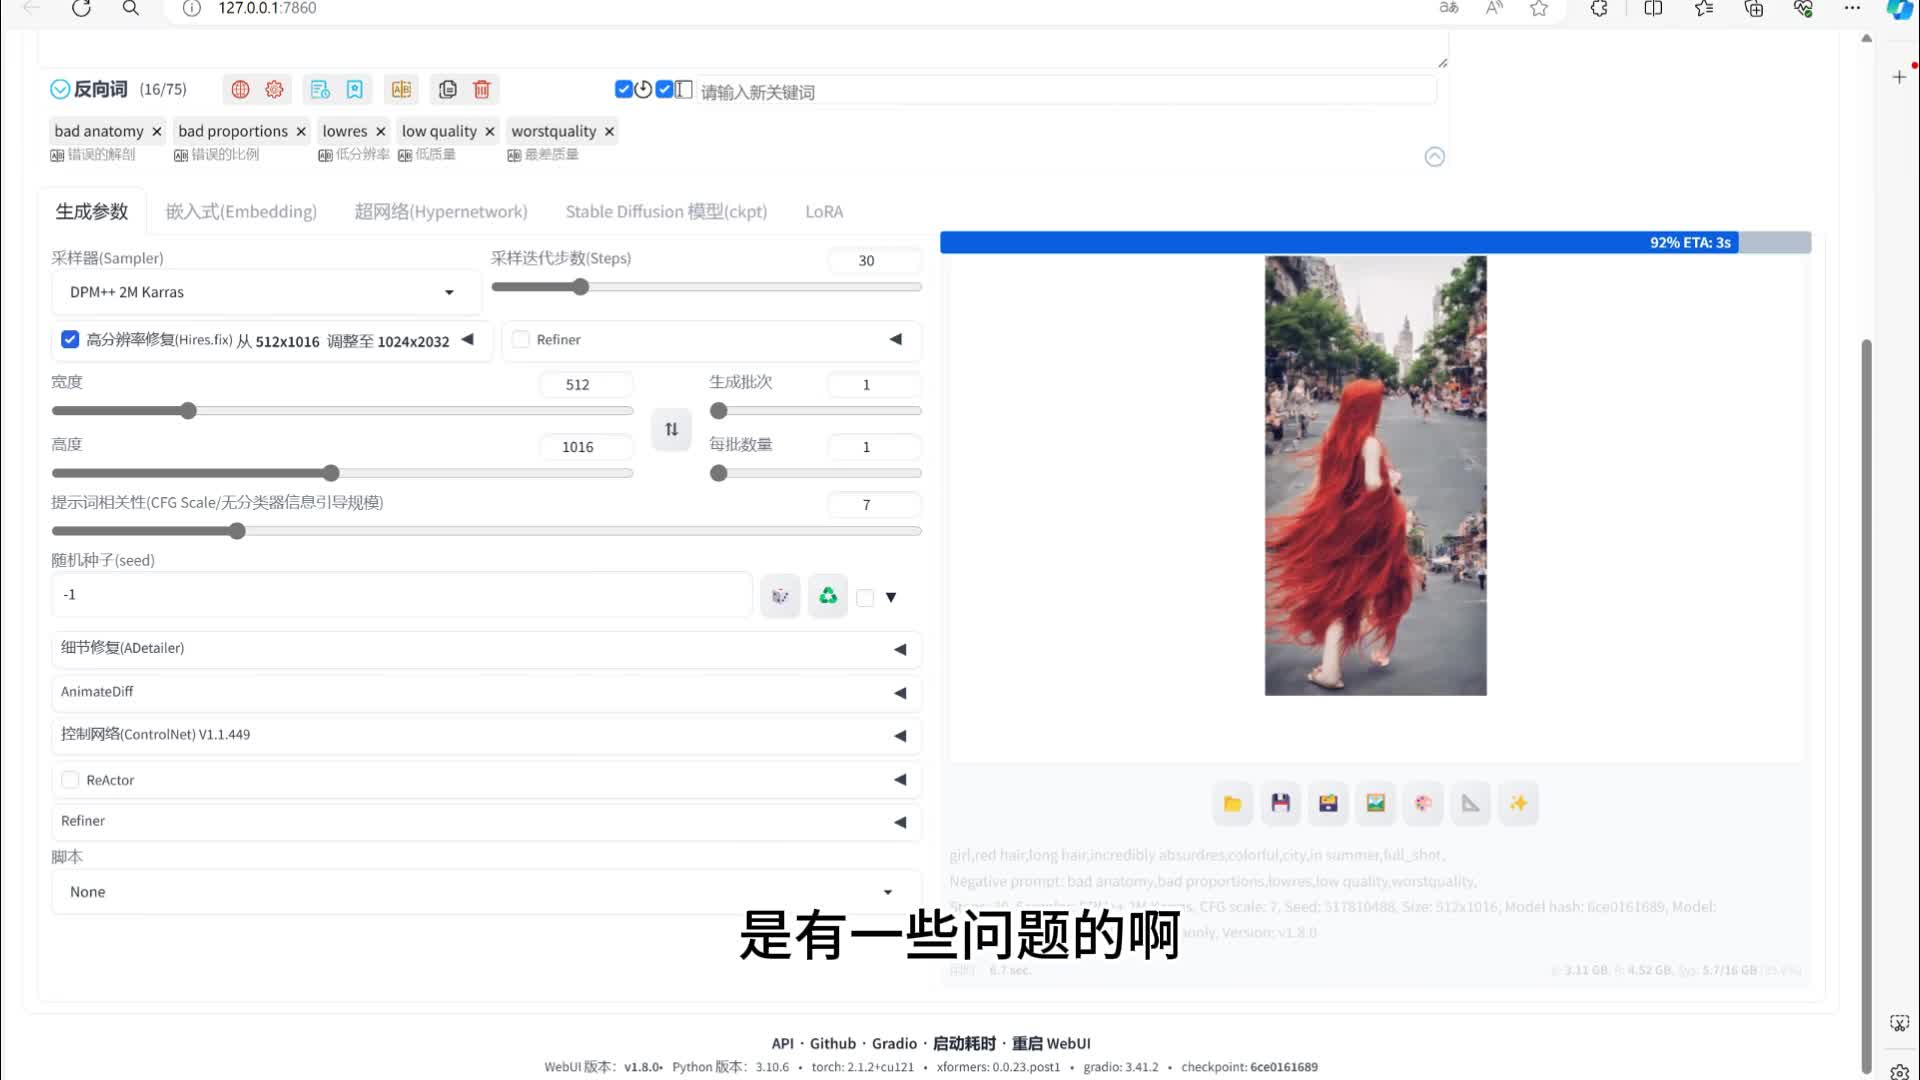The height and width of the screenshot is (1080, 1920).
Task: Open the LoRA tab
Action: point(824,212)
